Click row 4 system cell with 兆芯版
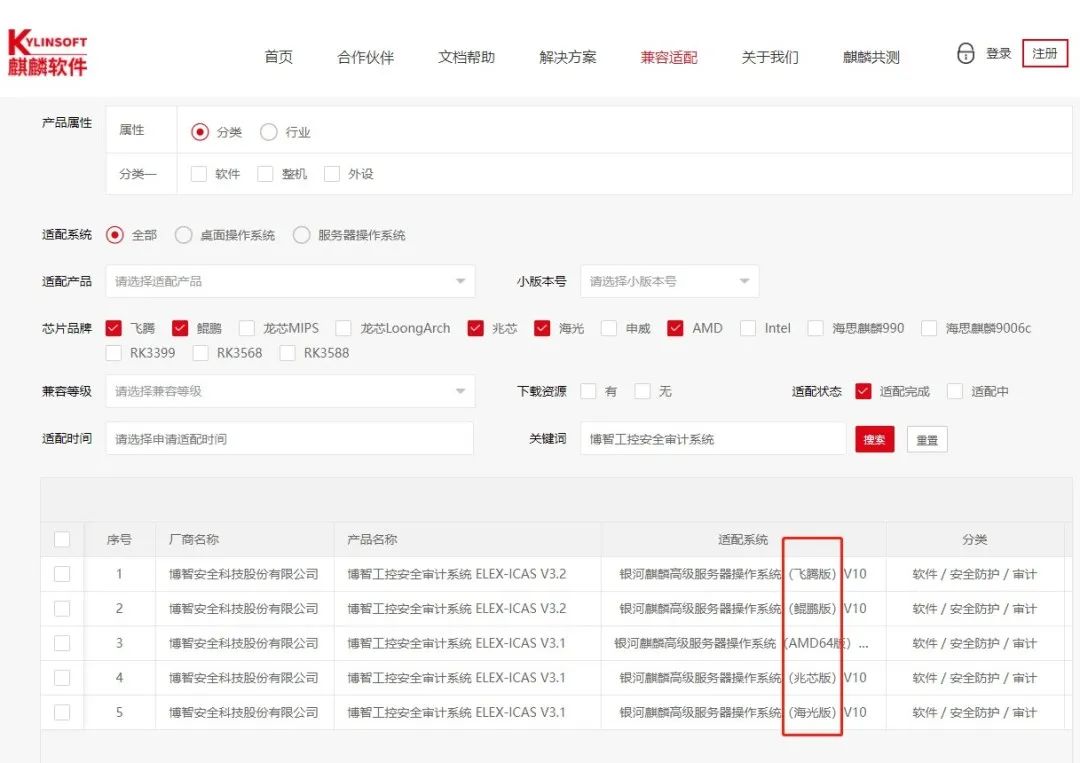The image size is (1080, 763). click(742, 678)
